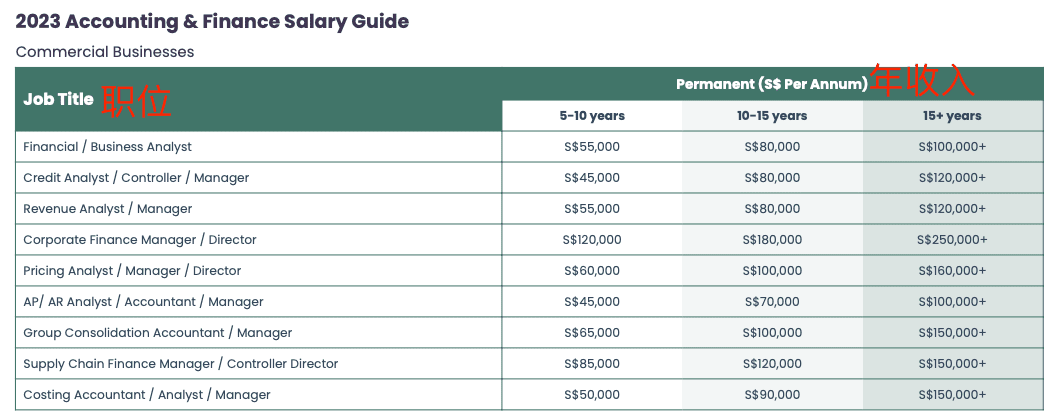1052x418 pixels.
Task: Select Group Consolidation Accountant / Manager title
Action: 158,333
